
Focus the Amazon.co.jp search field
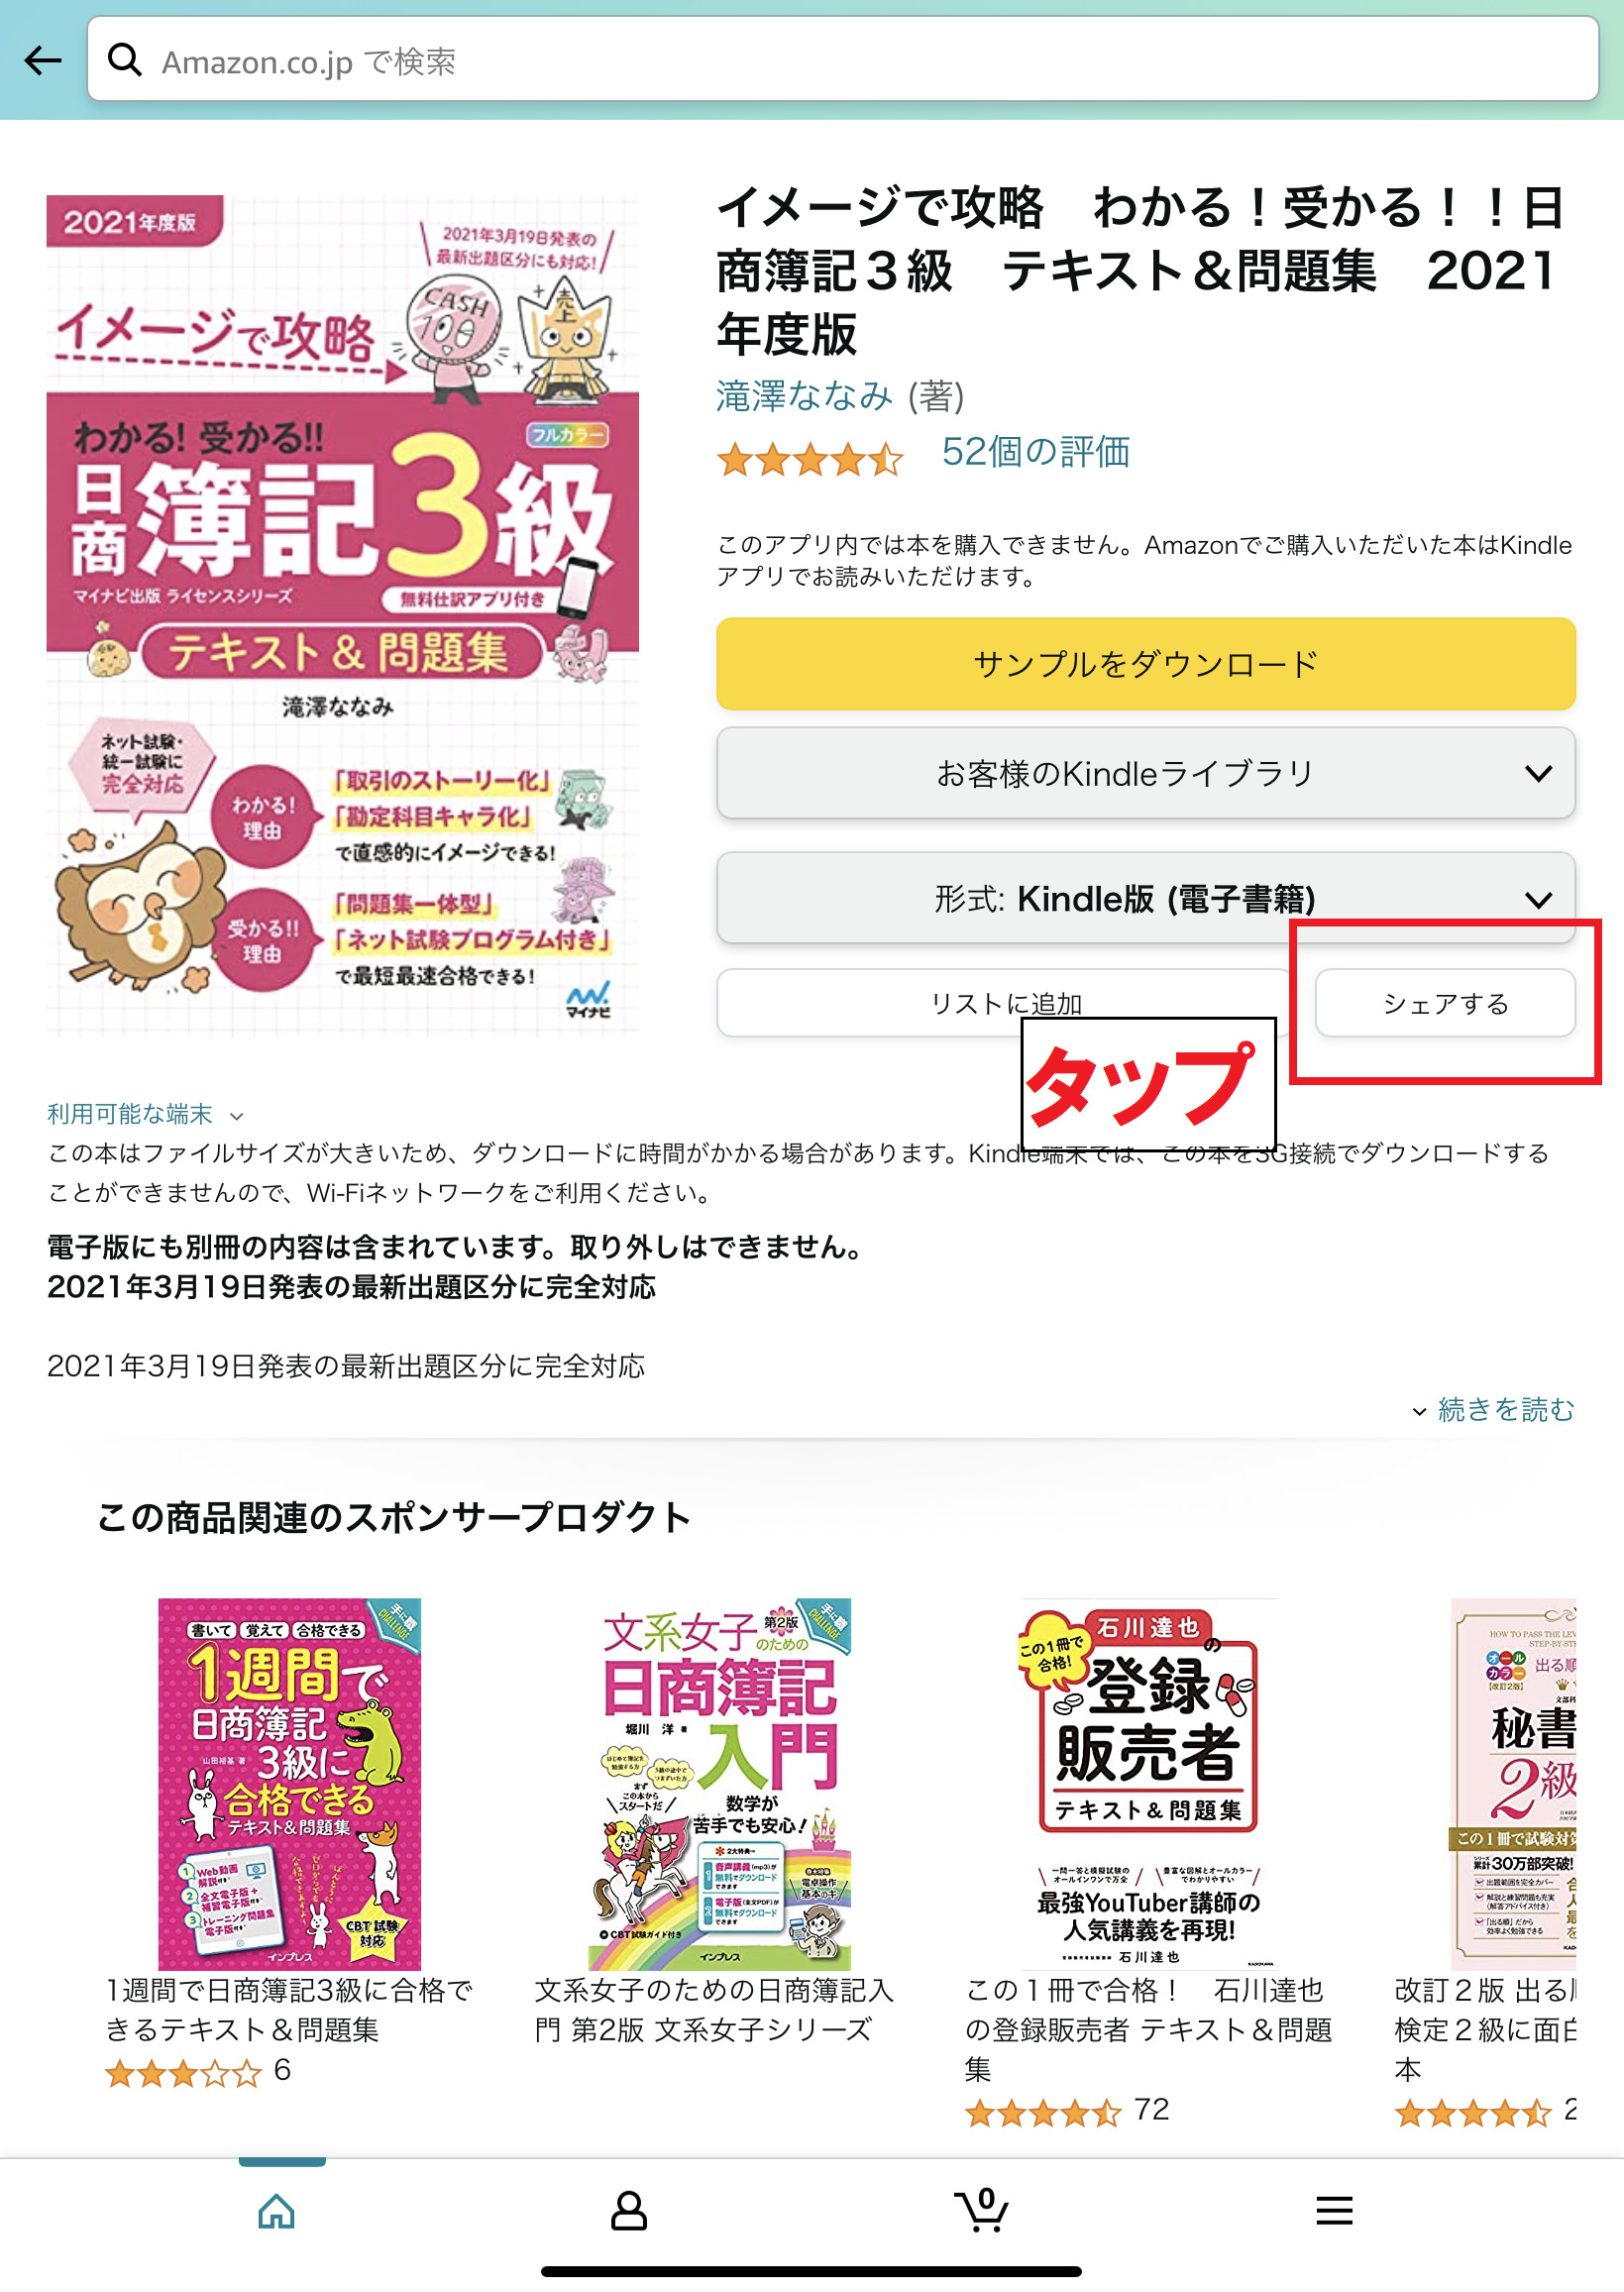(843, 60)
